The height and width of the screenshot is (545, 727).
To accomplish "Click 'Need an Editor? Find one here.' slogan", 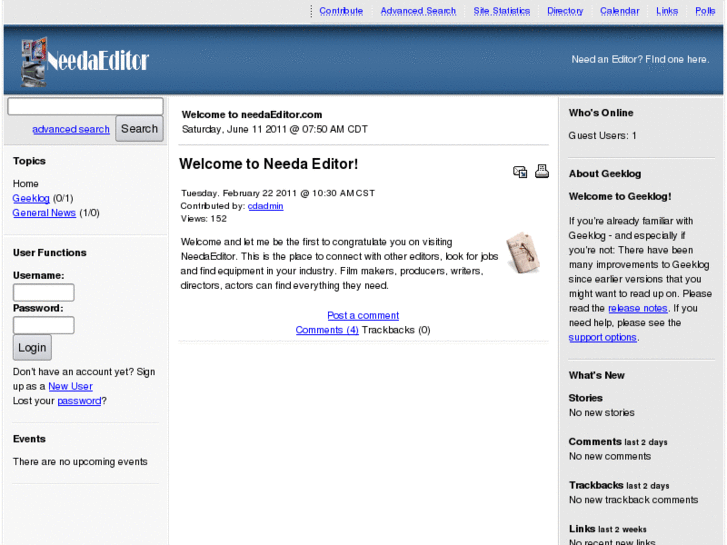I will tap(640, 59).
